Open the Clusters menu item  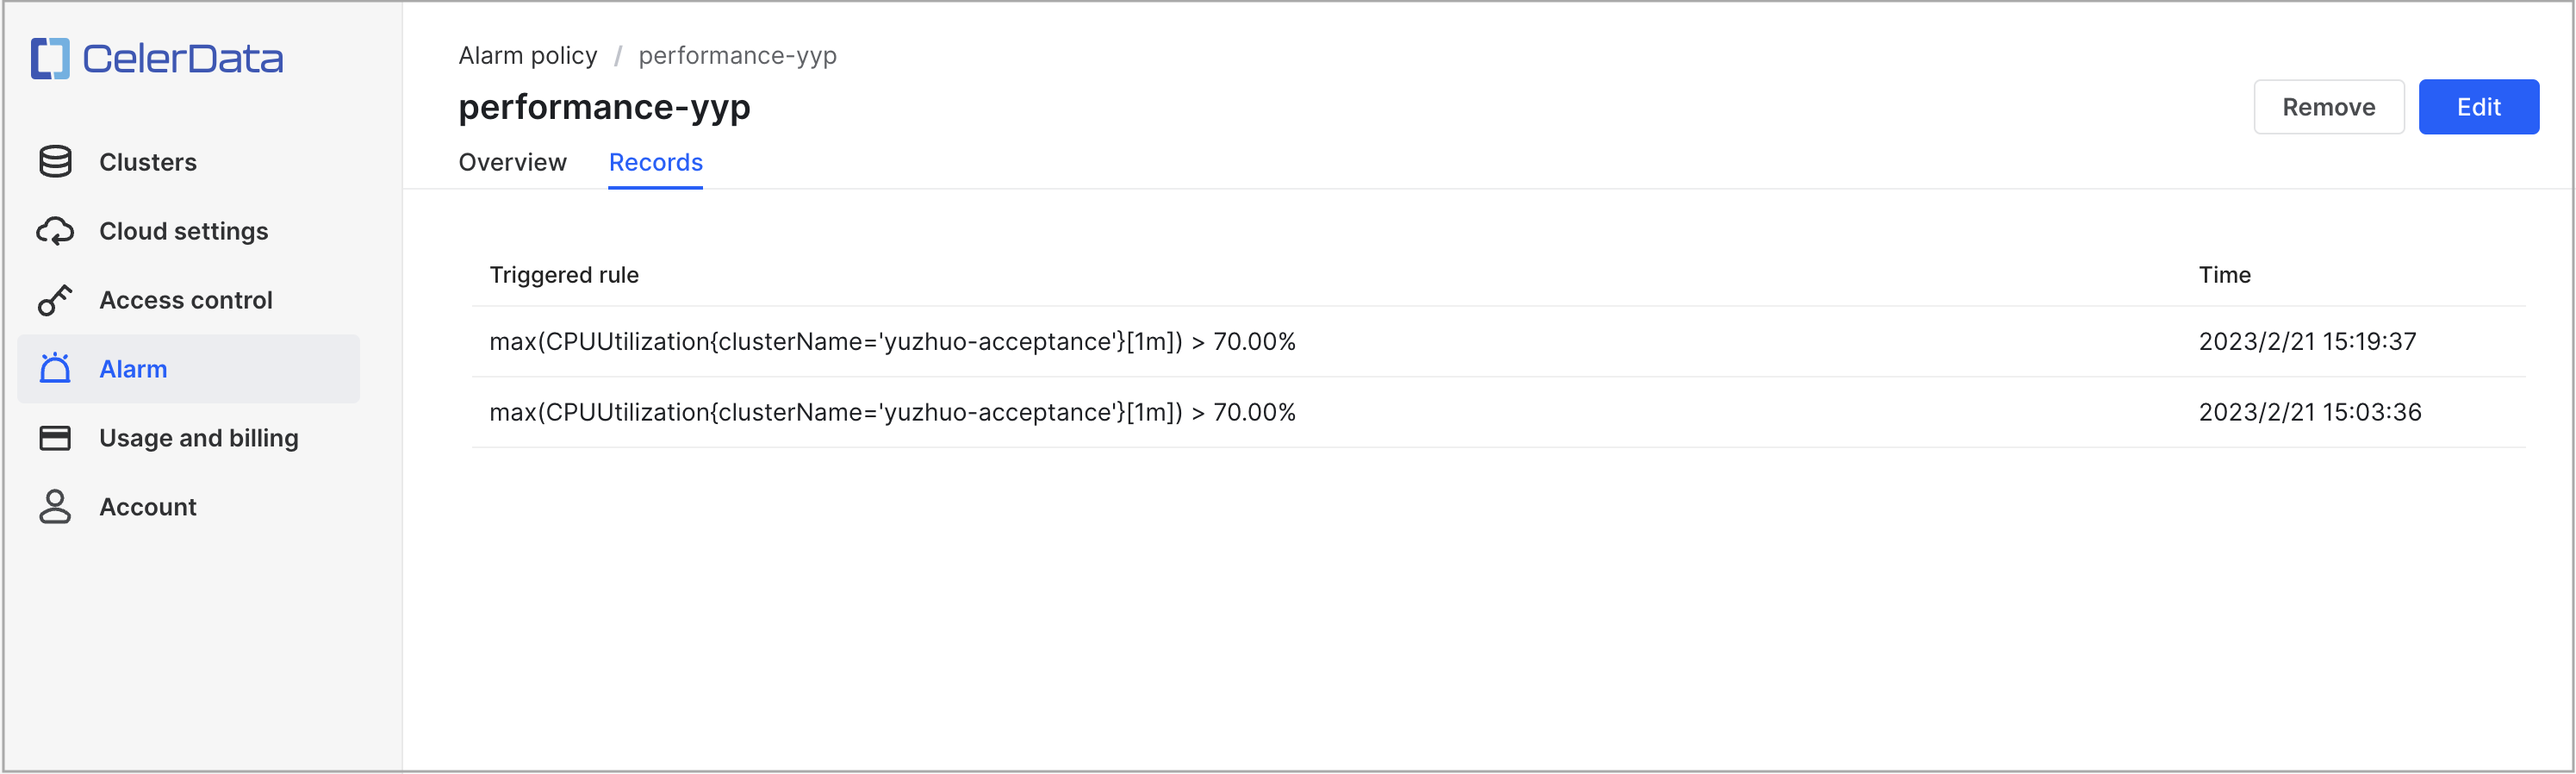point(148,162)
